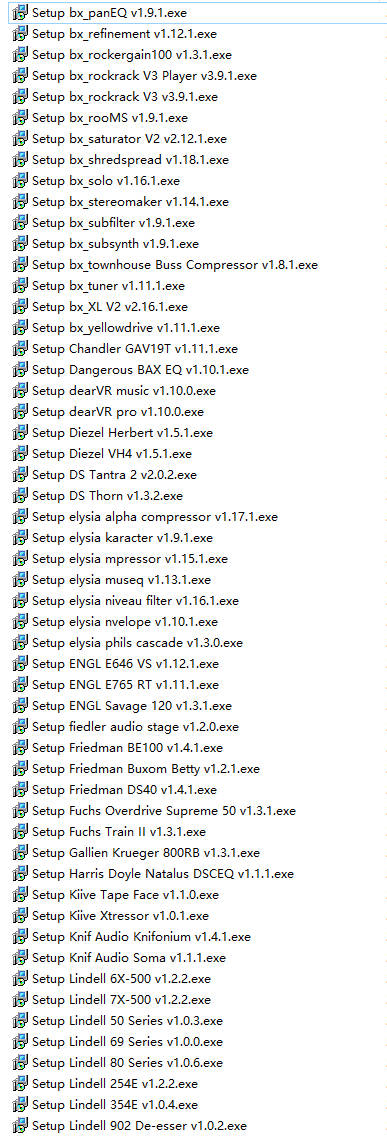Image resolution: width=387 pixels, height=1137 pixels.
Task: Select "Setup Fuchs Train II v1.3.1.exe"
Action: 119,832
